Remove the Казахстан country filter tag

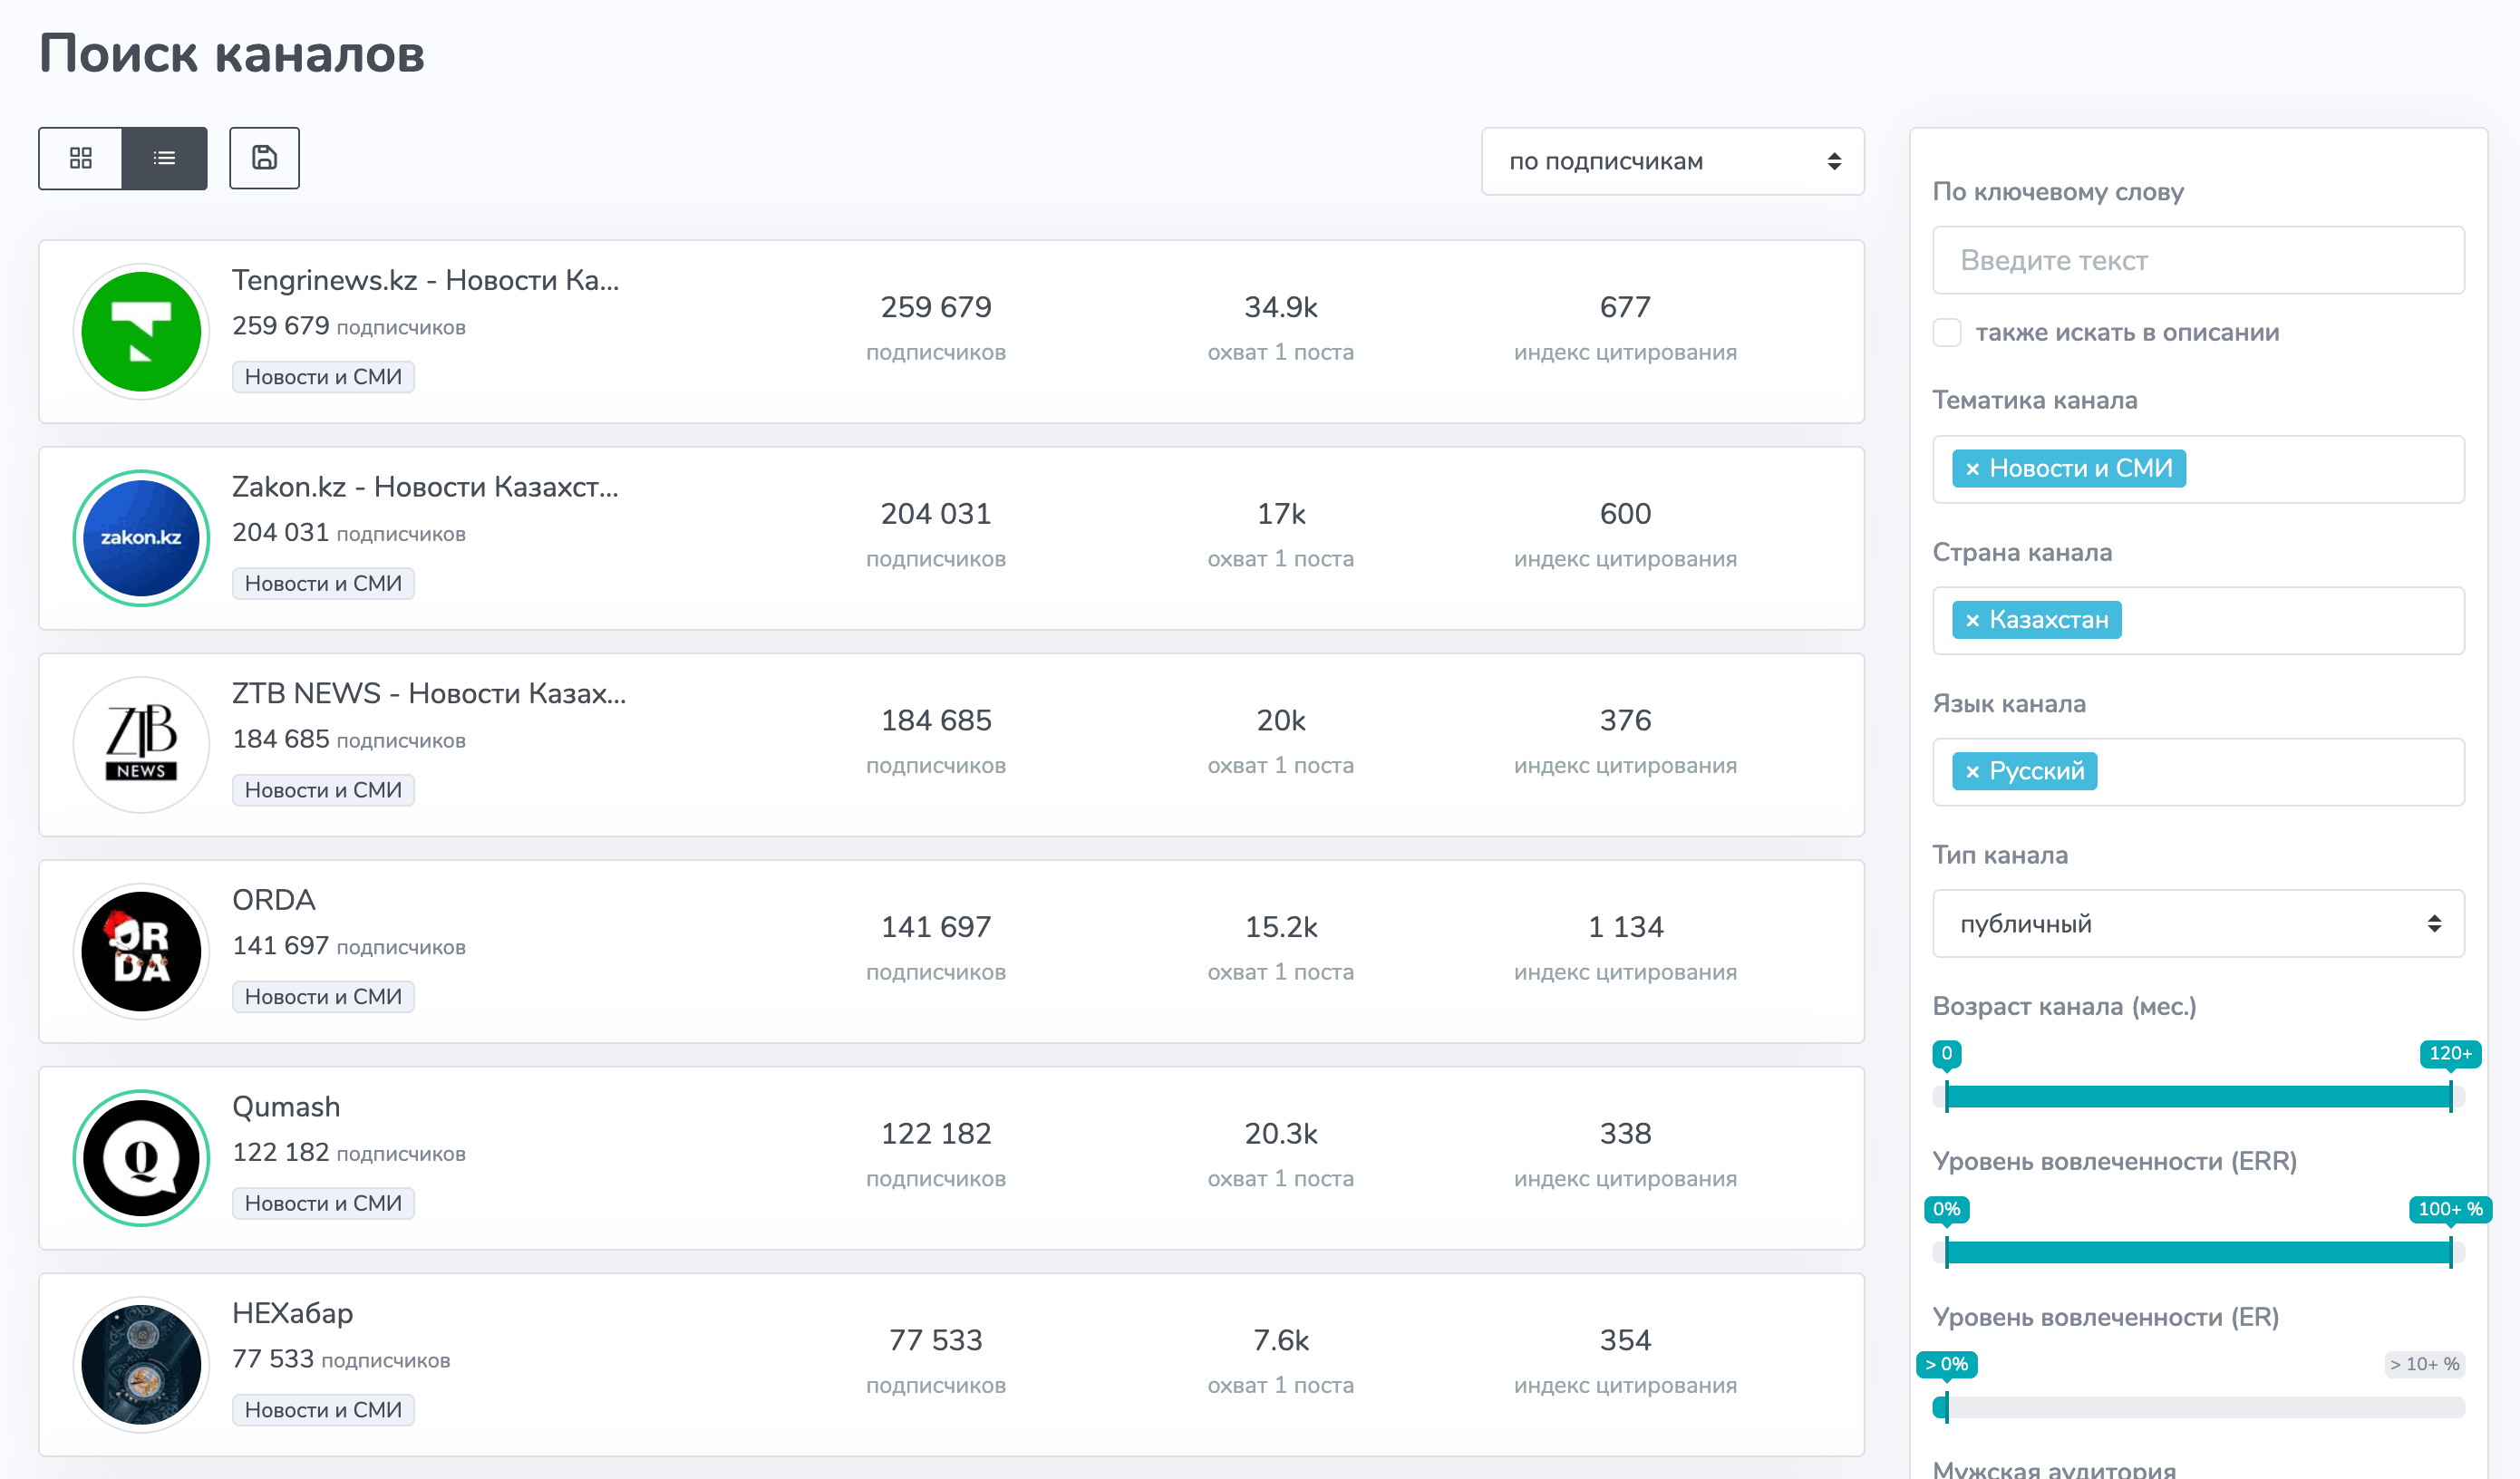(1972, 620)
